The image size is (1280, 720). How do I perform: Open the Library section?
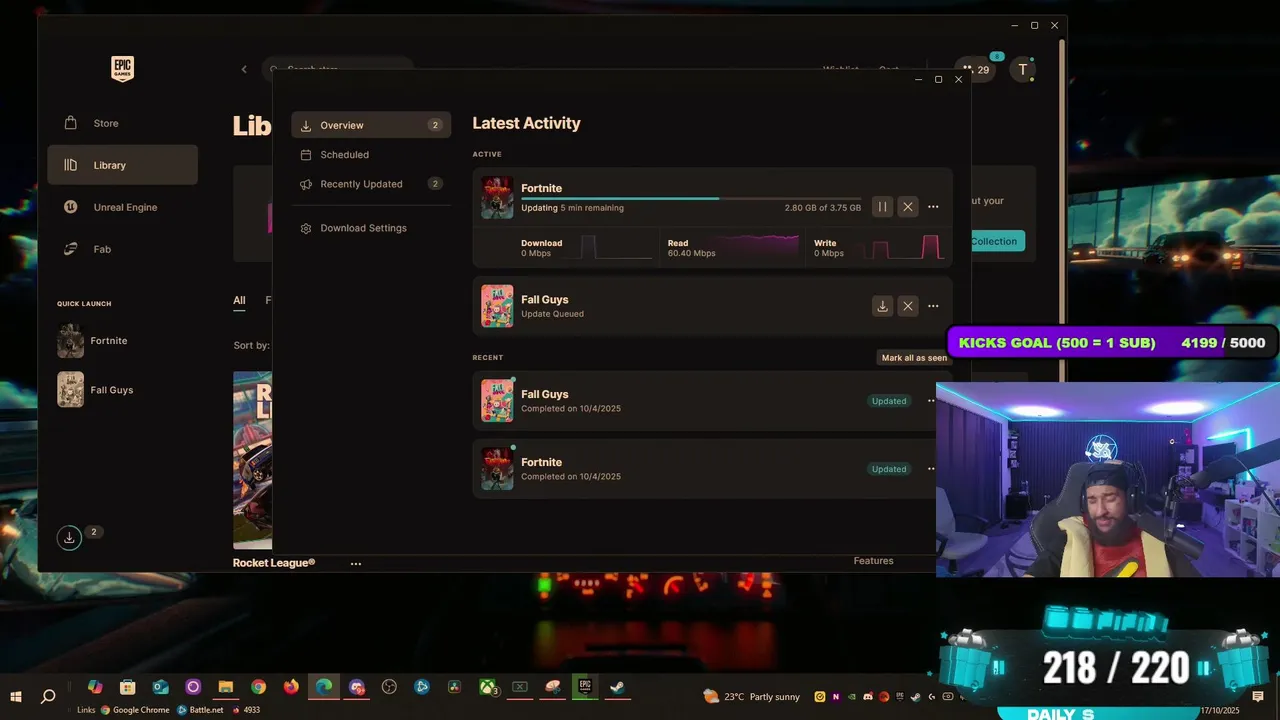[x=122, y=165]
